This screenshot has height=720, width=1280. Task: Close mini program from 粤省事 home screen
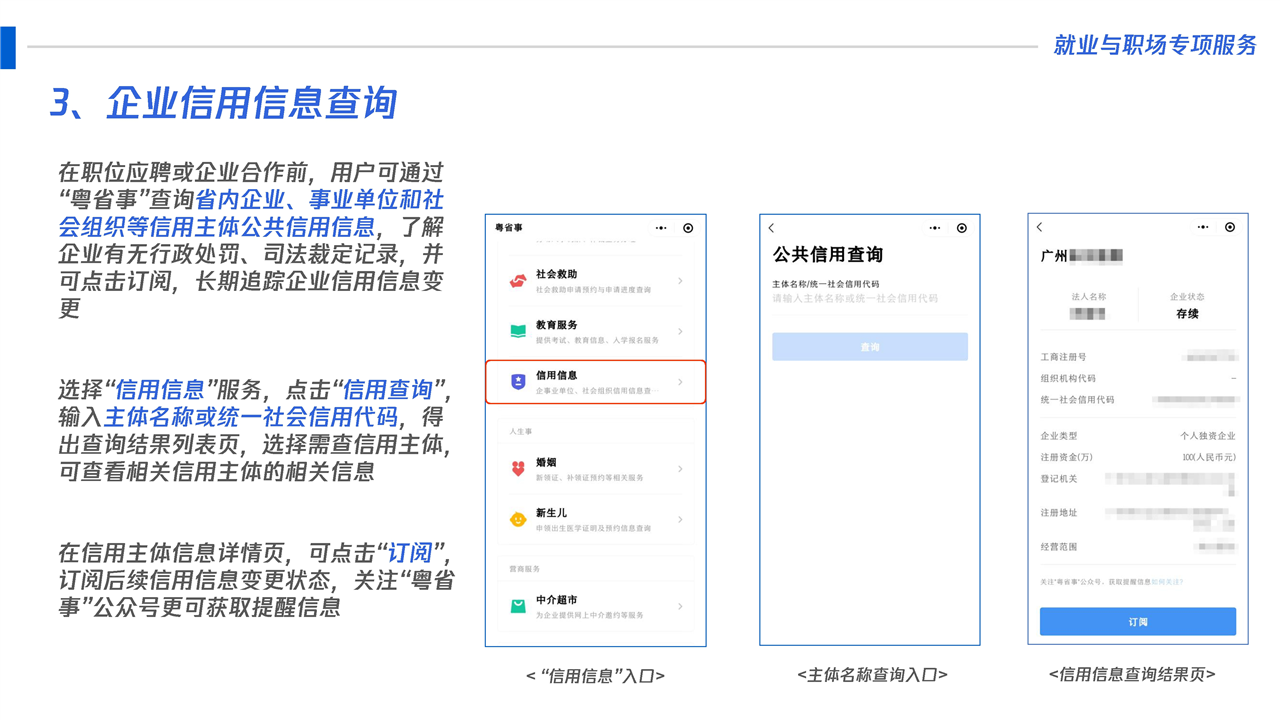click(x=688, y=228)
